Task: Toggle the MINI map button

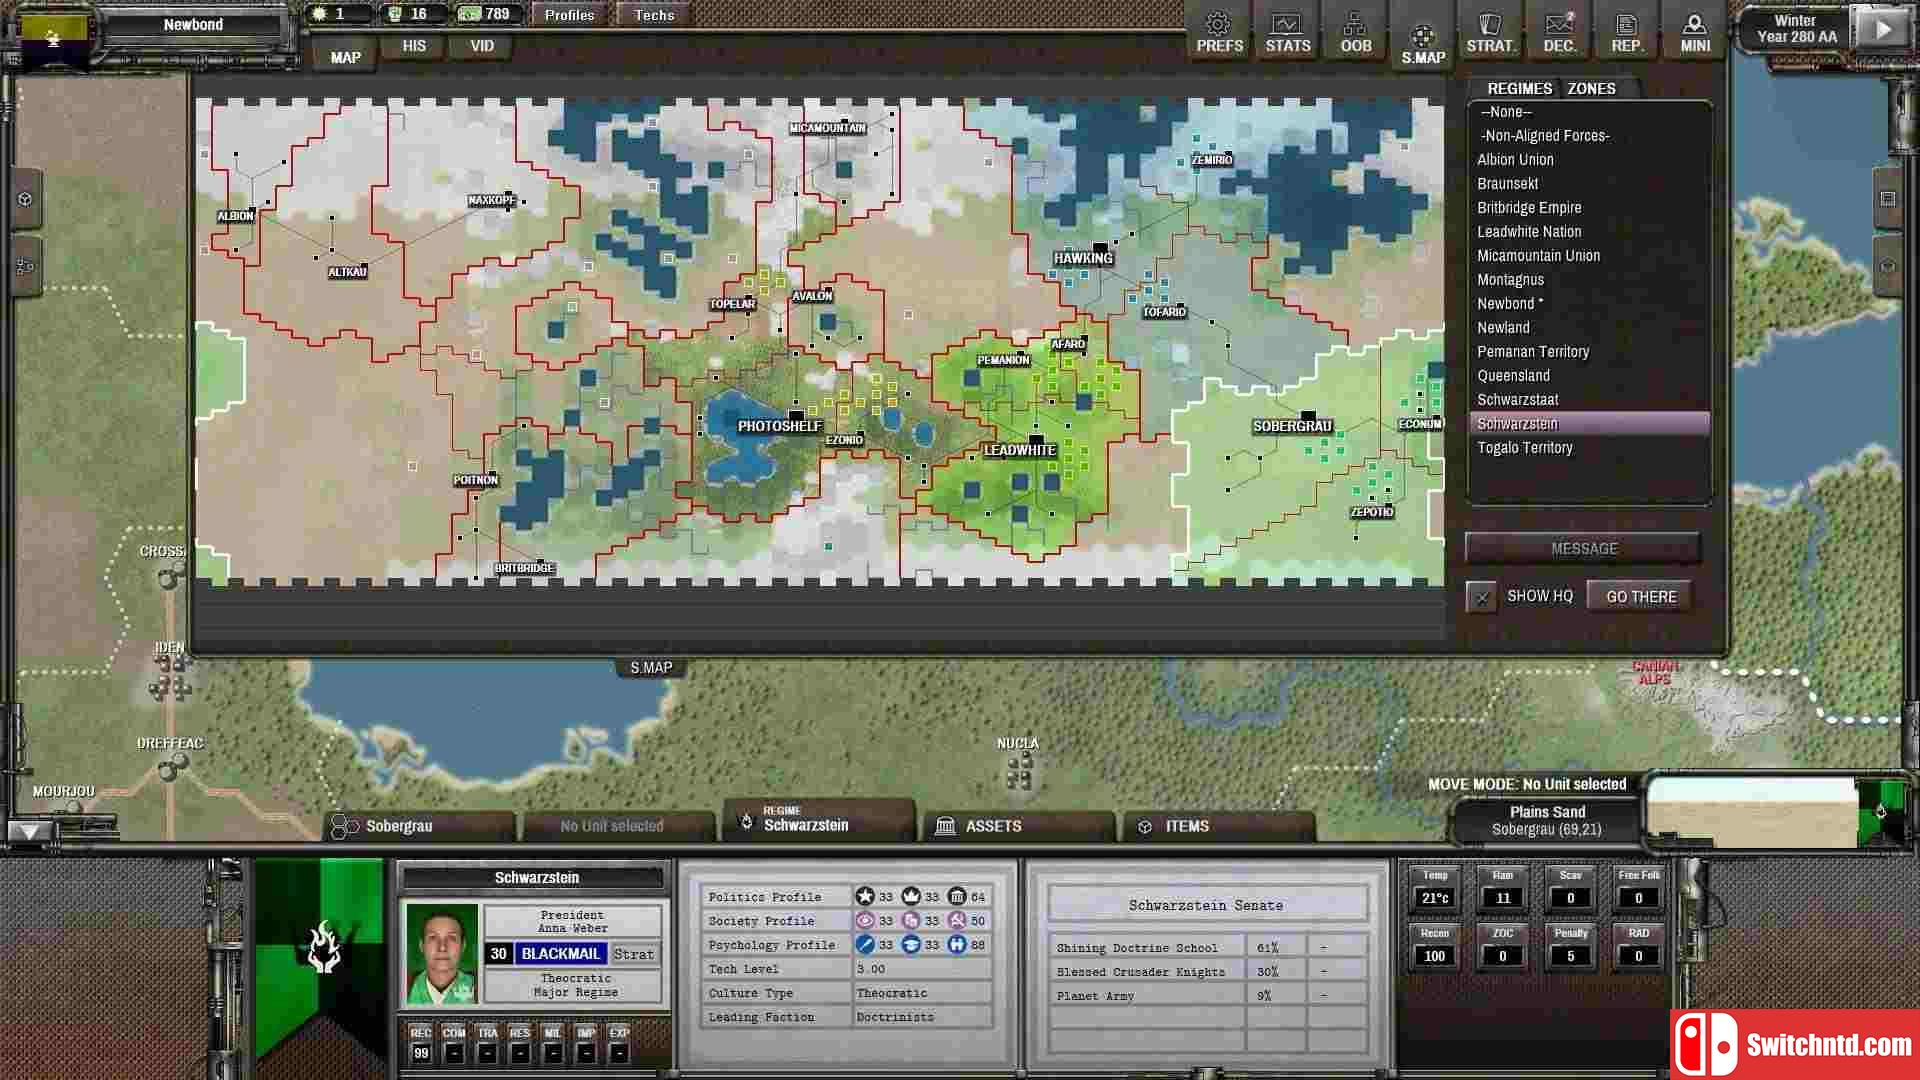Action: (x=1694, y=32)
